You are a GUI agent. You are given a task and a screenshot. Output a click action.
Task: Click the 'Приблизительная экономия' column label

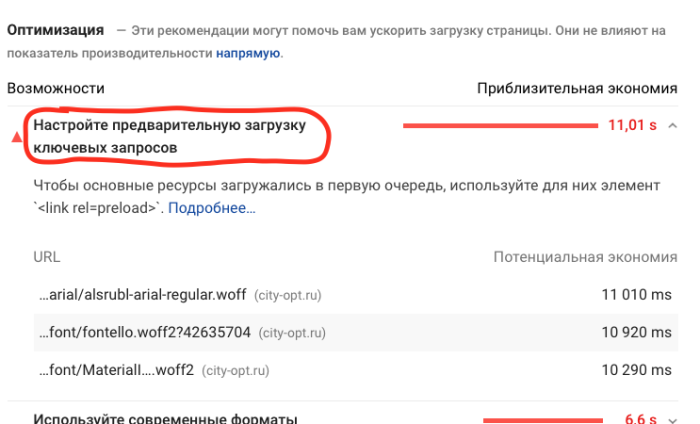[x=577, y=88]
